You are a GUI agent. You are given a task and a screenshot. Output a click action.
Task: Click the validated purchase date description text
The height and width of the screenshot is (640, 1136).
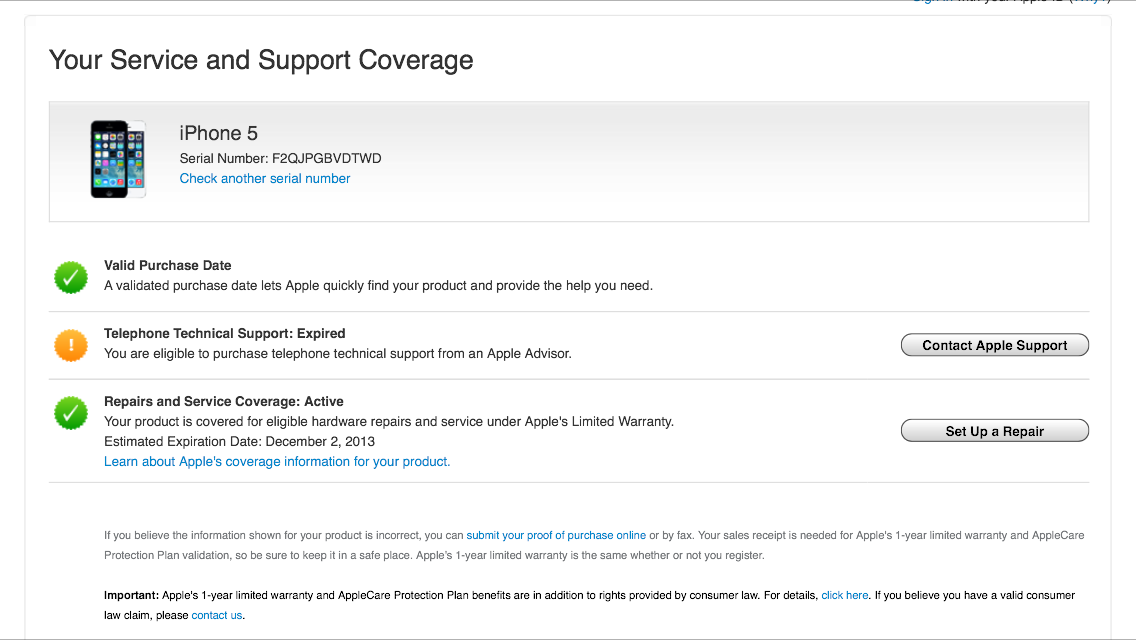pos(378,286)
